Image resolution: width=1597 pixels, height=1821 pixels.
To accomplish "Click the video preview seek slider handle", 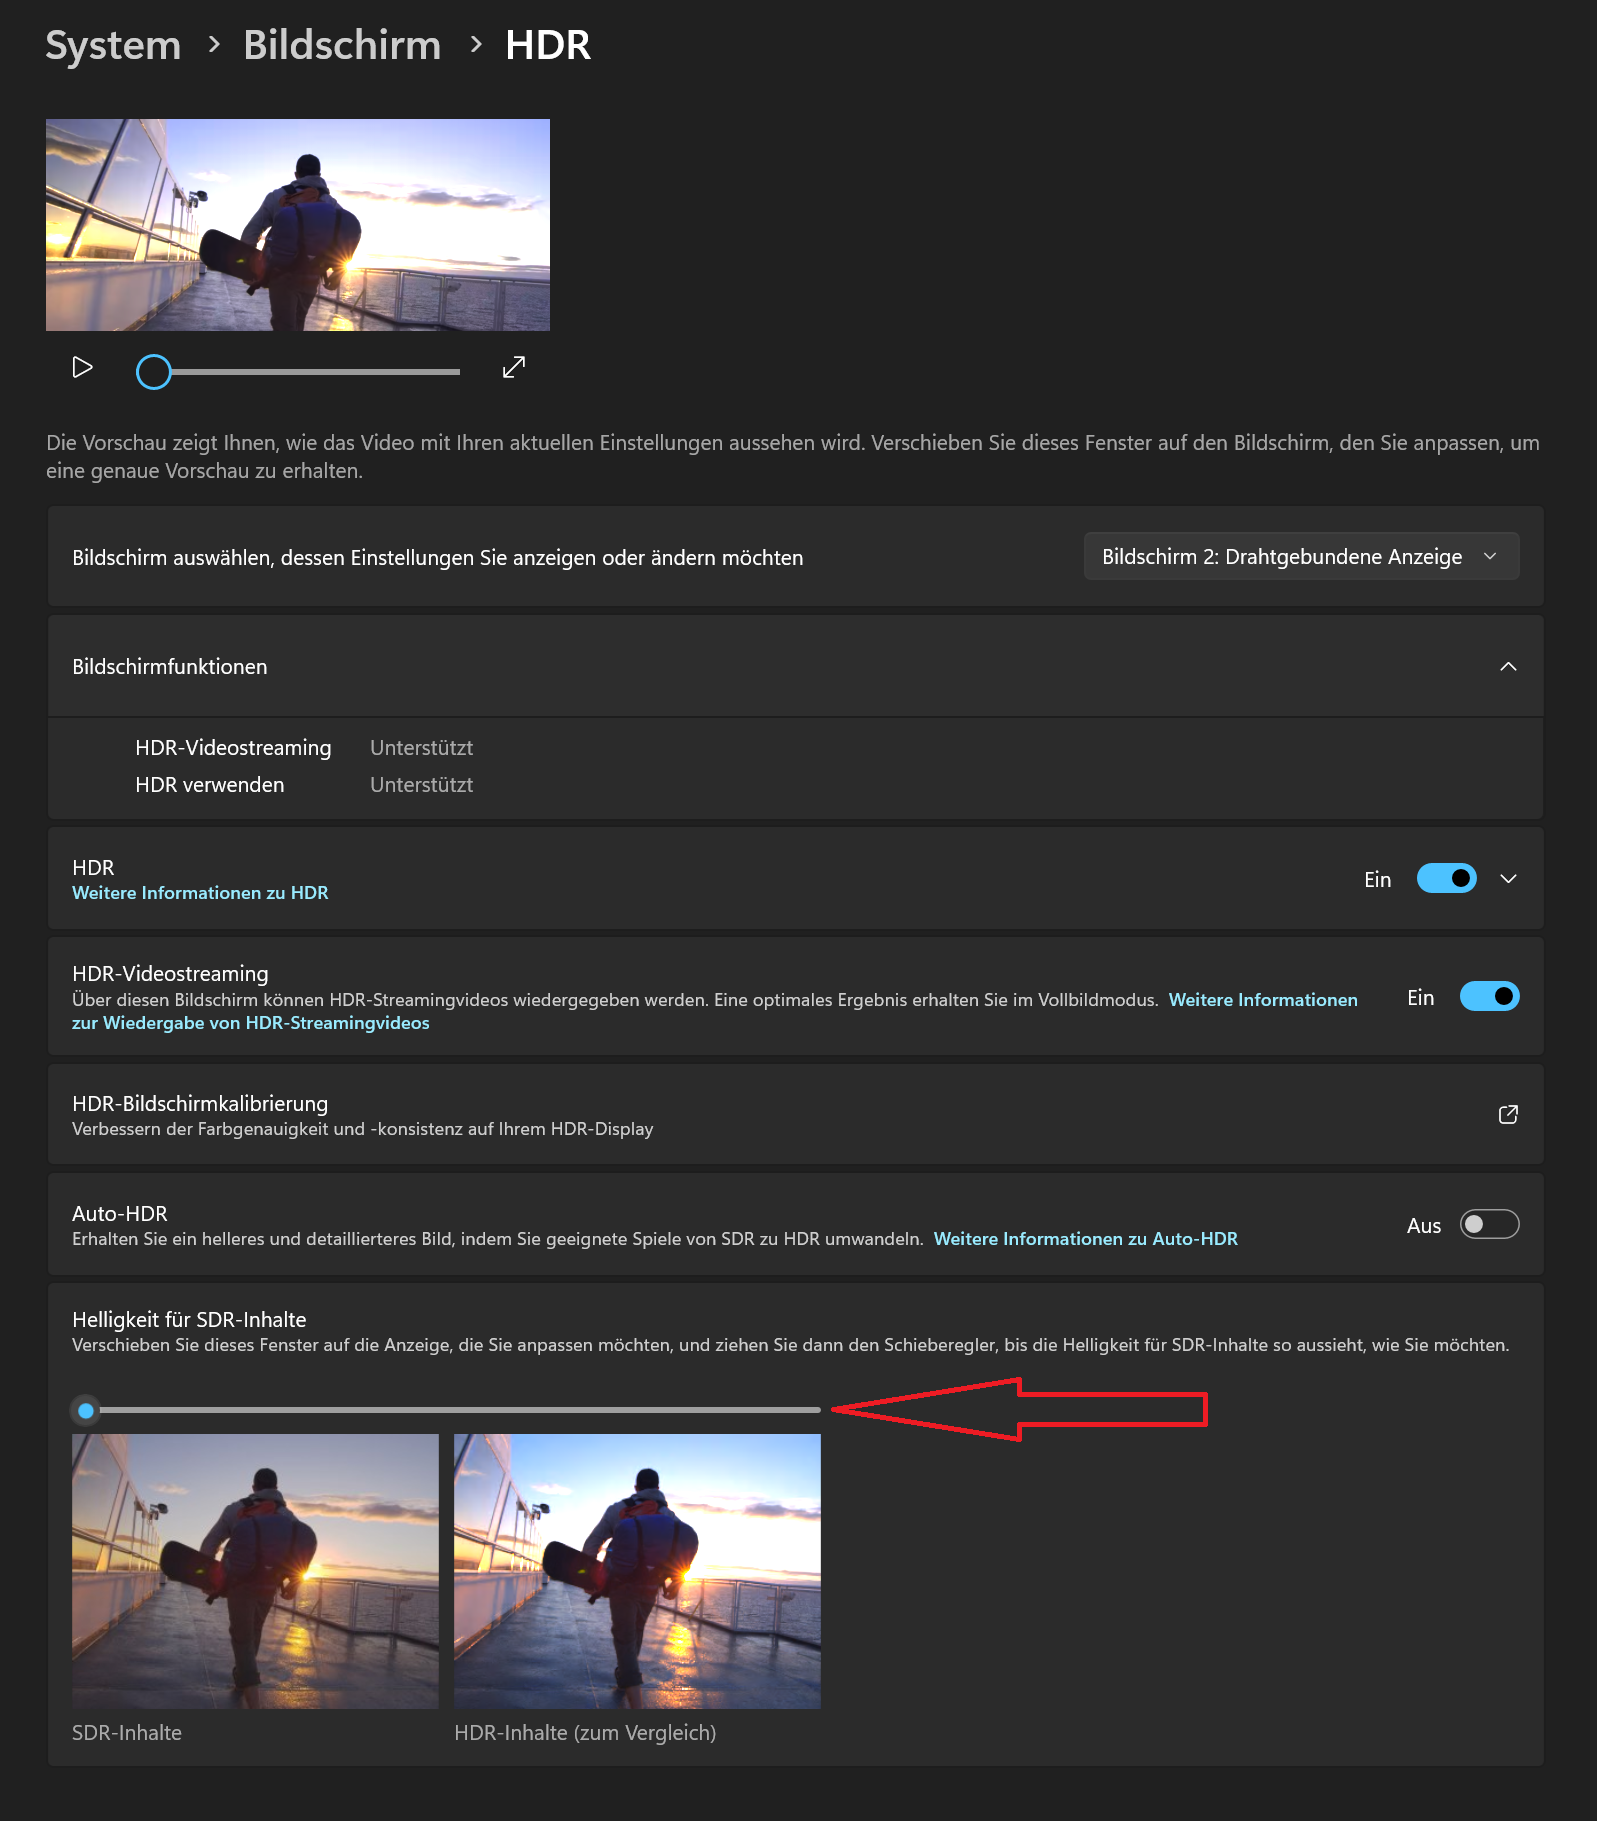I will (154, 372).
